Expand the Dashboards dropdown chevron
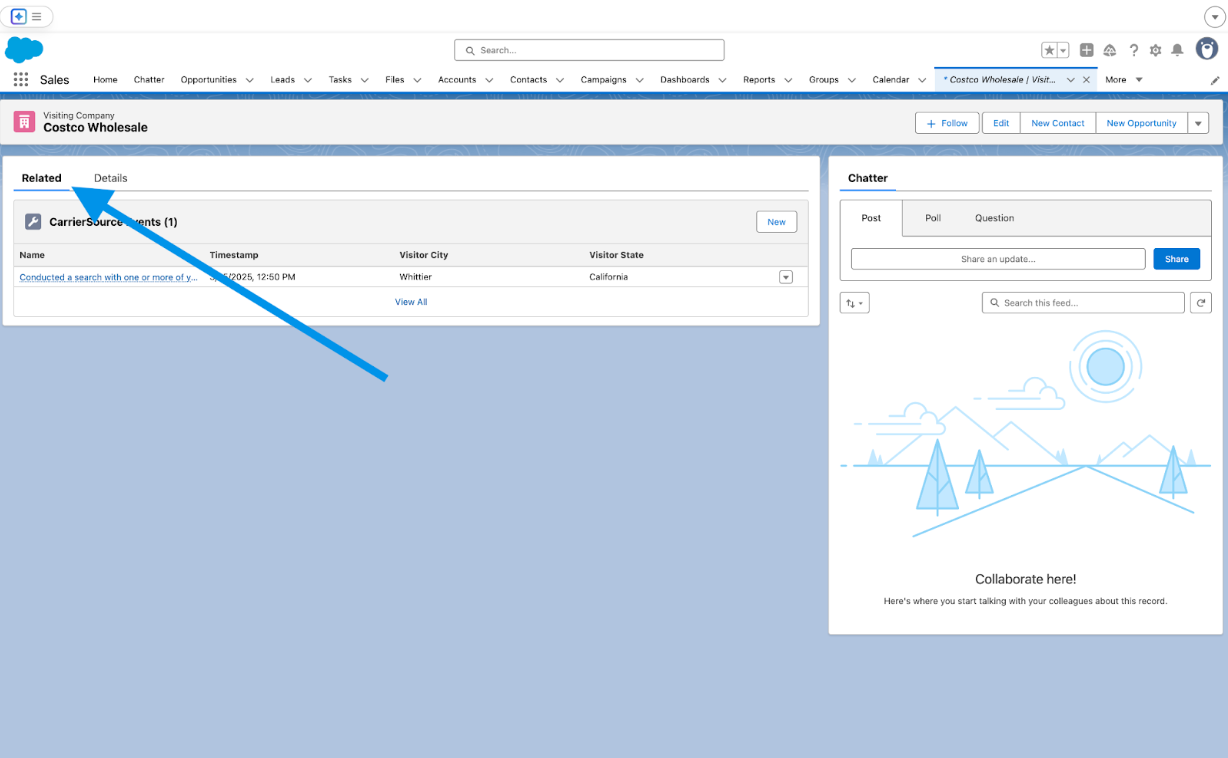This screenshot has width=1228, height=758. point(722,80)
